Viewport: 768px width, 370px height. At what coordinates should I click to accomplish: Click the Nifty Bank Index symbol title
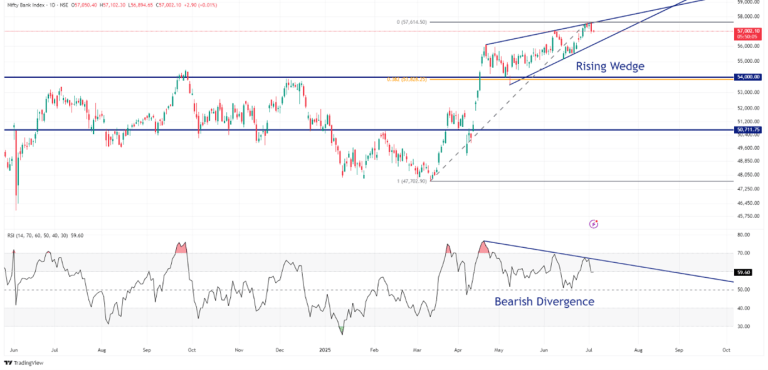click(x=25, y=4)
